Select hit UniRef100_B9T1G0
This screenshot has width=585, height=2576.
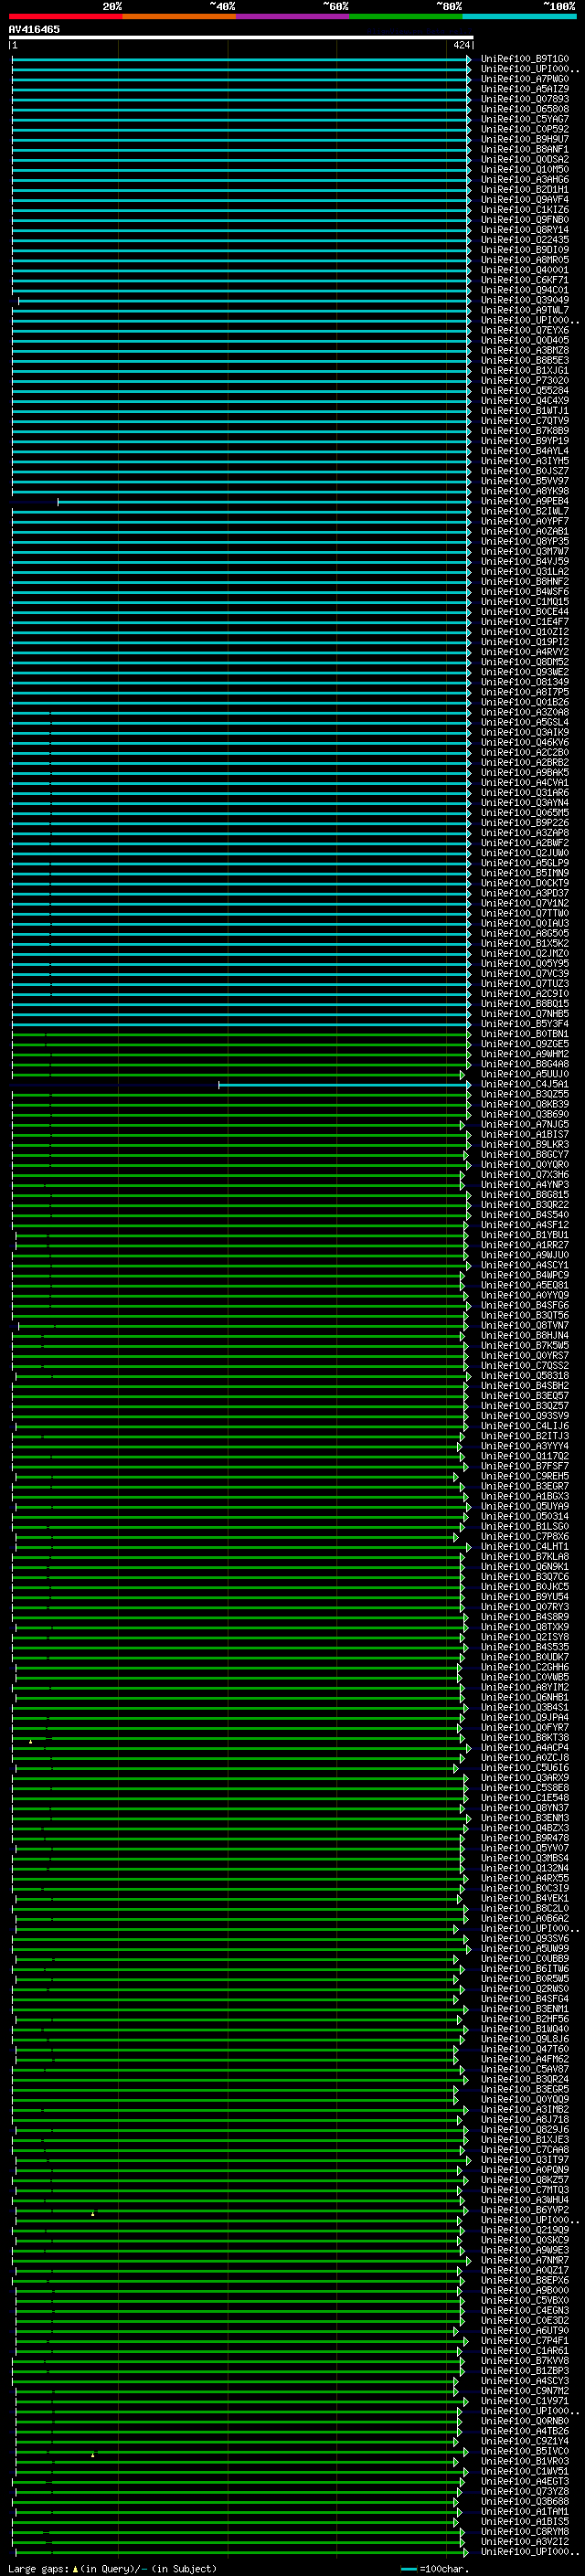(x=525, y=59)
